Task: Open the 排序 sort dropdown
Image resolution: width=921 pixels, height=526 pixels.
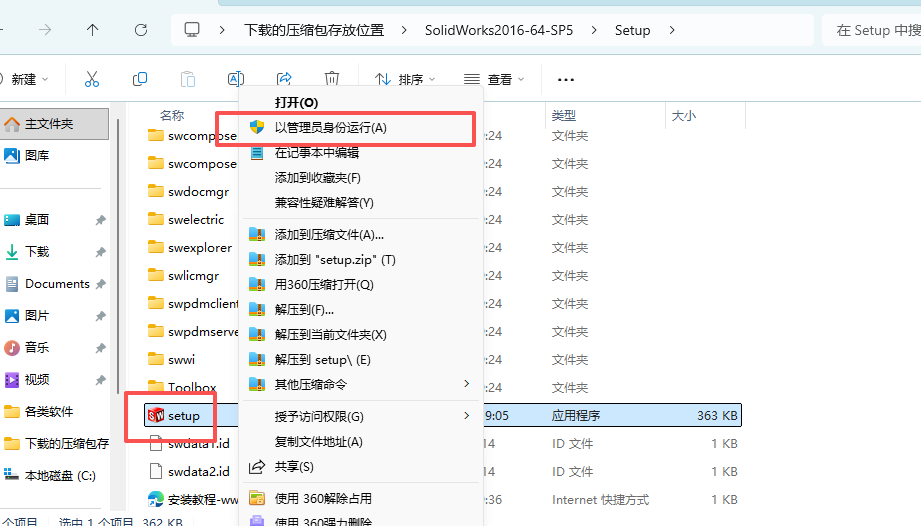Action: (x=405, y=79)
